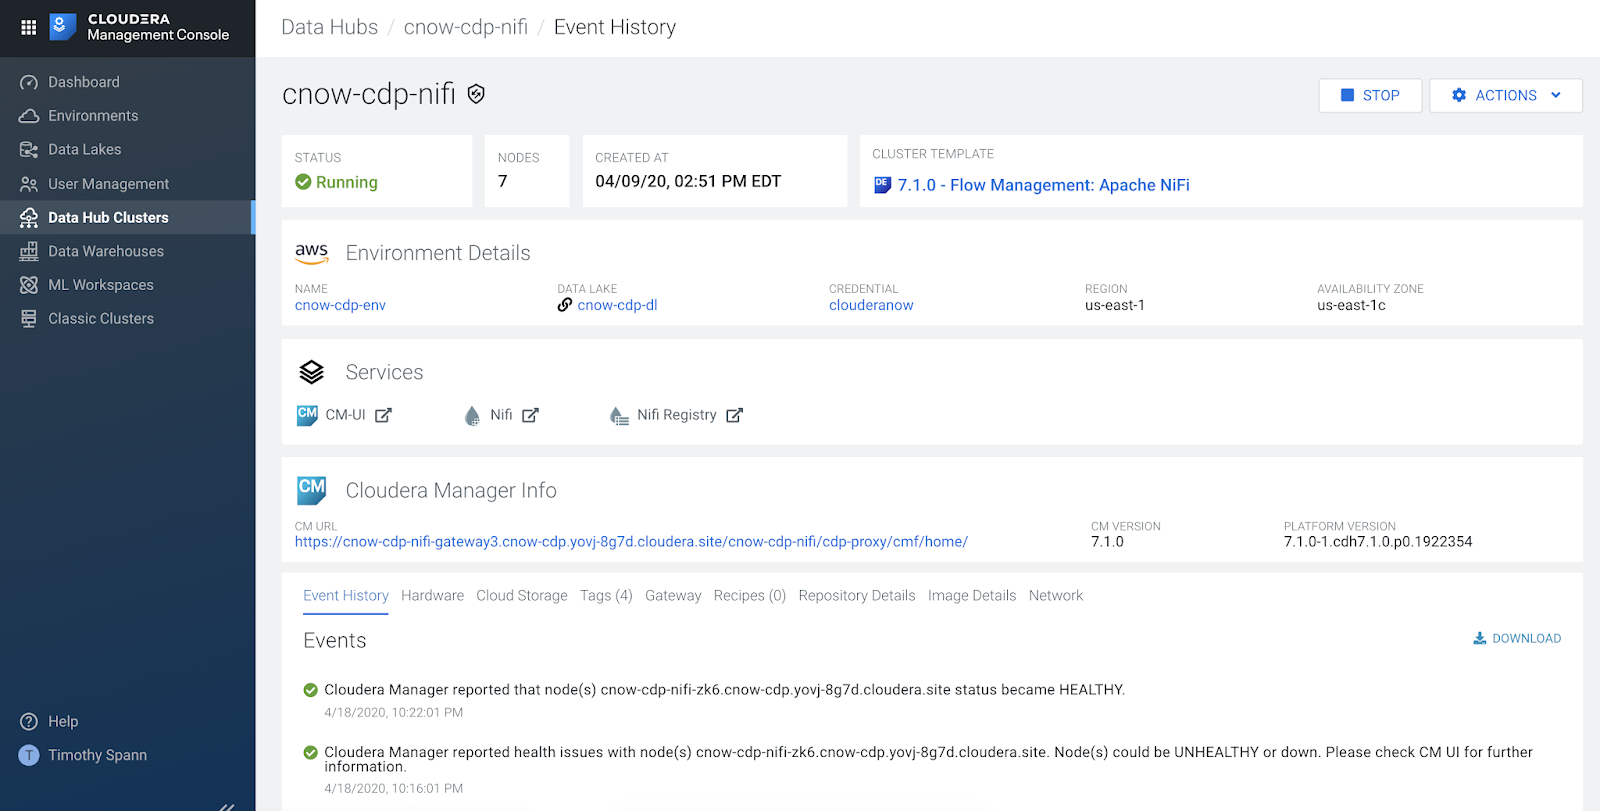This screenshot has width=1600, height=811.
Task: Click the Data Lakes icon
Action: coord(29,150)
